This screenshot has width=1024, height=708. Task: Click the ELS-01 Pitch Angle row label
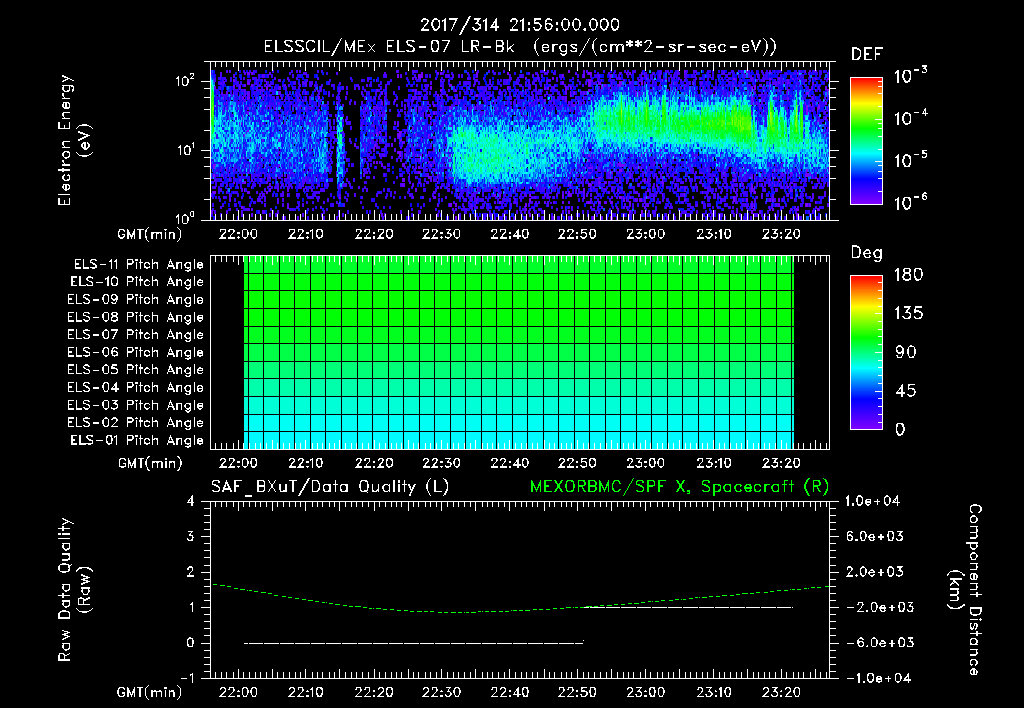(x=137, y=441)
